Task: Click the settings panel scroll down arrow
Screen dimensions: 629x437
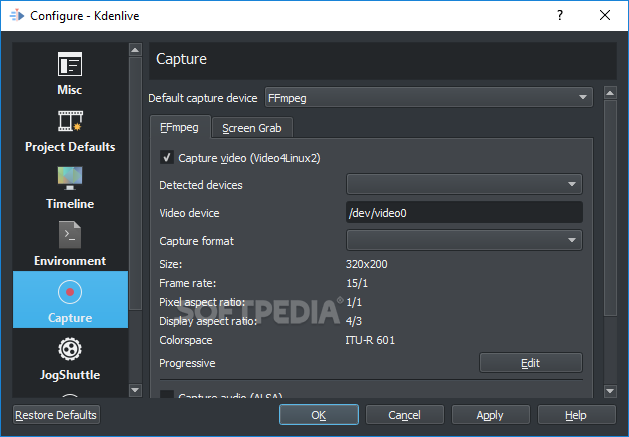Action: [610, 391]
